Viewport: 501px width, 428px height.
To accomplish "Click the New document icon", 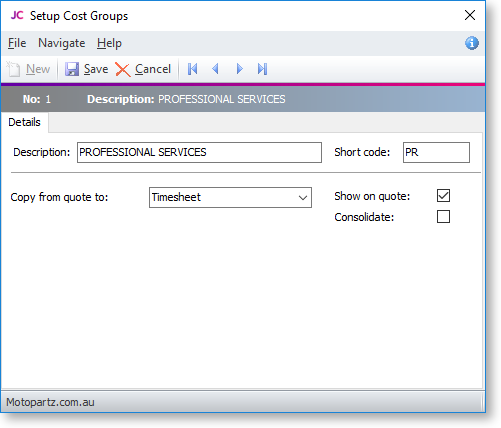I will pyautogui.click(x=13, y=69).
